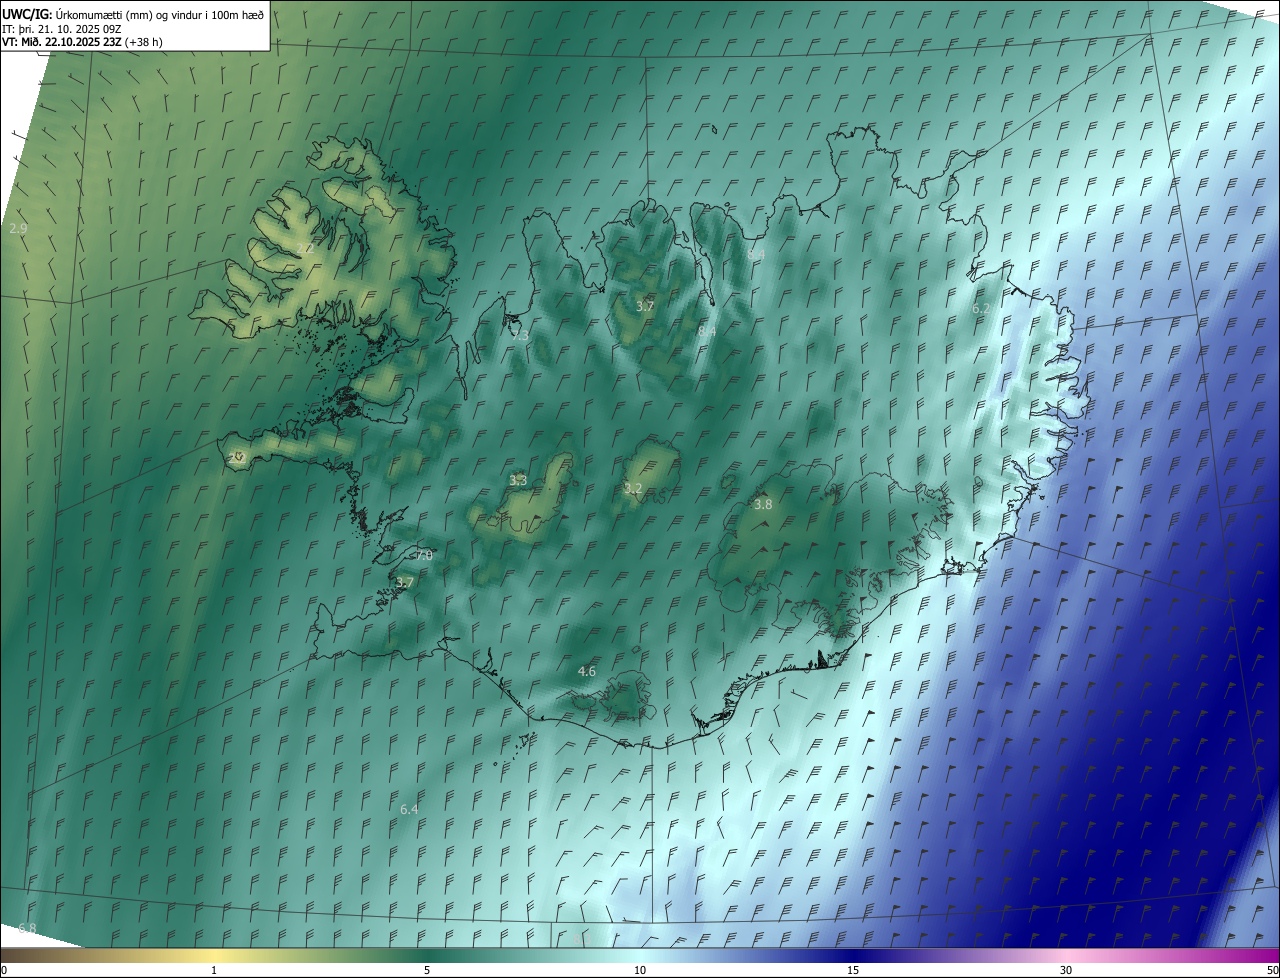Click the 15 tick on the color scale
The width and height of the screenshot is (1280, 978).
click(853, 970)
